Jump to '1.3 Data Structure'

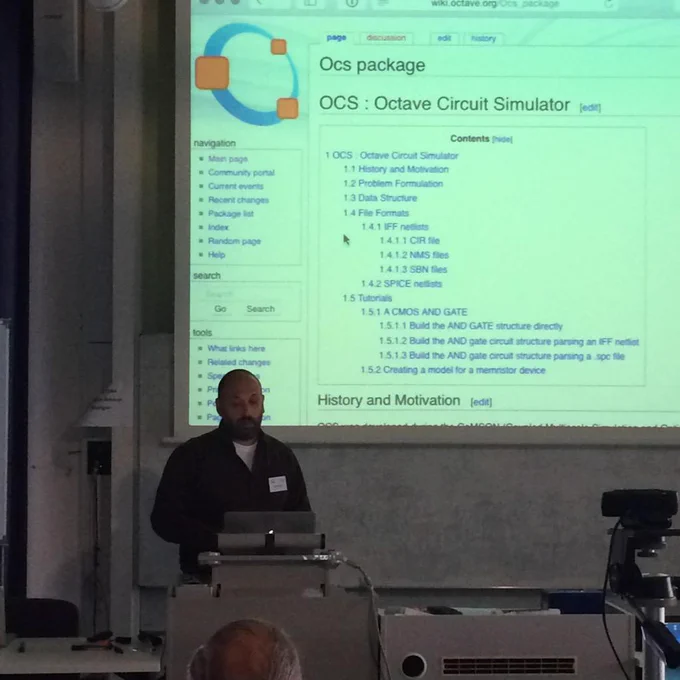click(x=380, y=198)
